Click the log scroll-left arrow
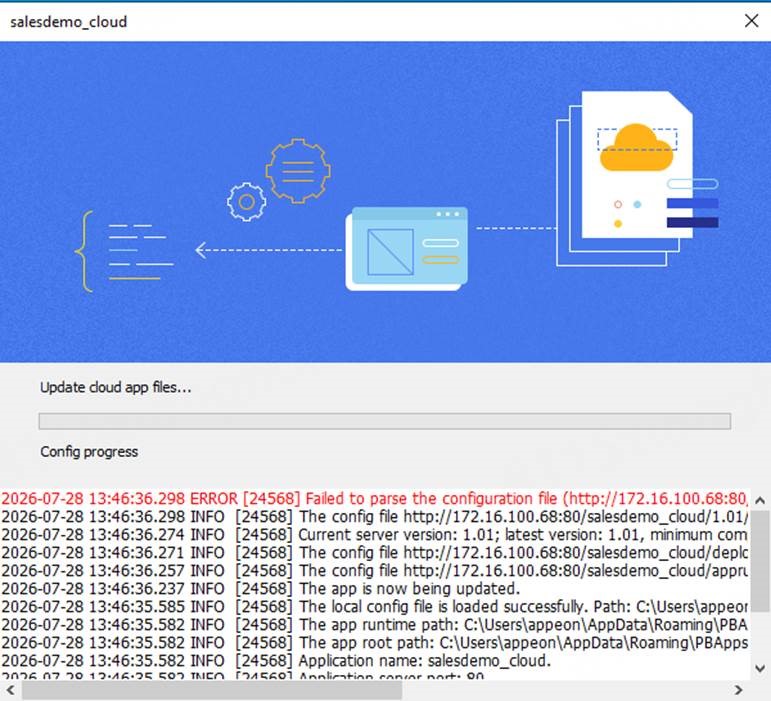771x701 pixels. [x=10, y=690]
